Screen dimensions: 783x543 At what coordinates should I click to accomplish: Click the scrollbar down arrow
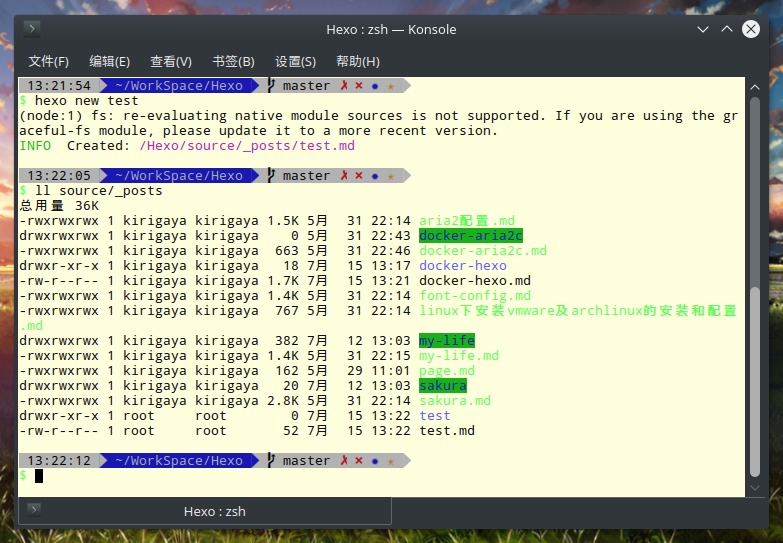[755, 488]
